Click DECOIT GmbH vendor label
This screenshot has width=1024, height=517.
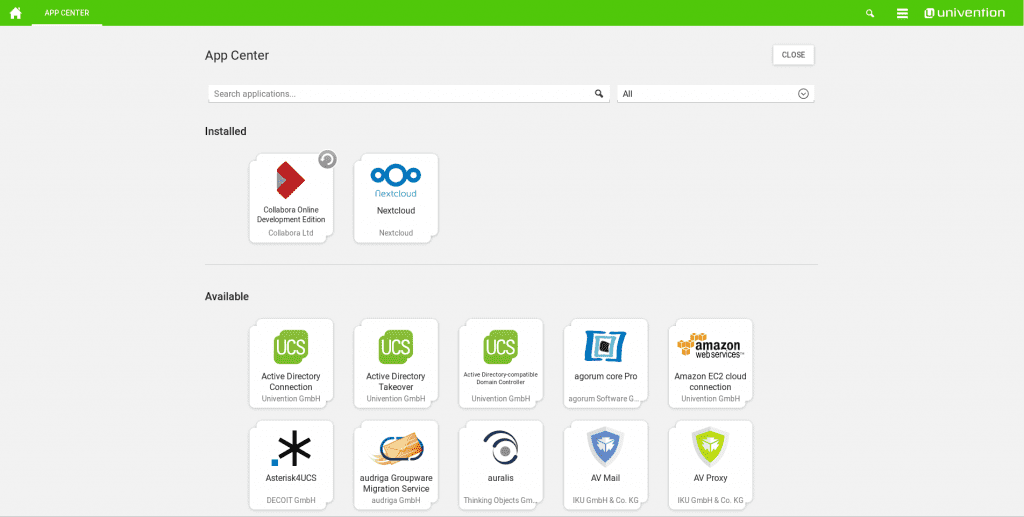tap(291, 501)
